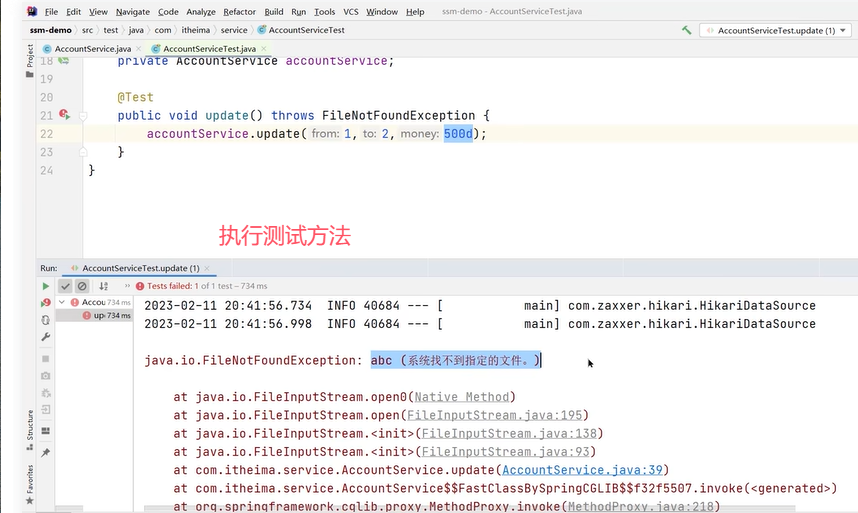Screen dimensions: 858x513
Task: Open the Help menu
Action: (415, 11)
